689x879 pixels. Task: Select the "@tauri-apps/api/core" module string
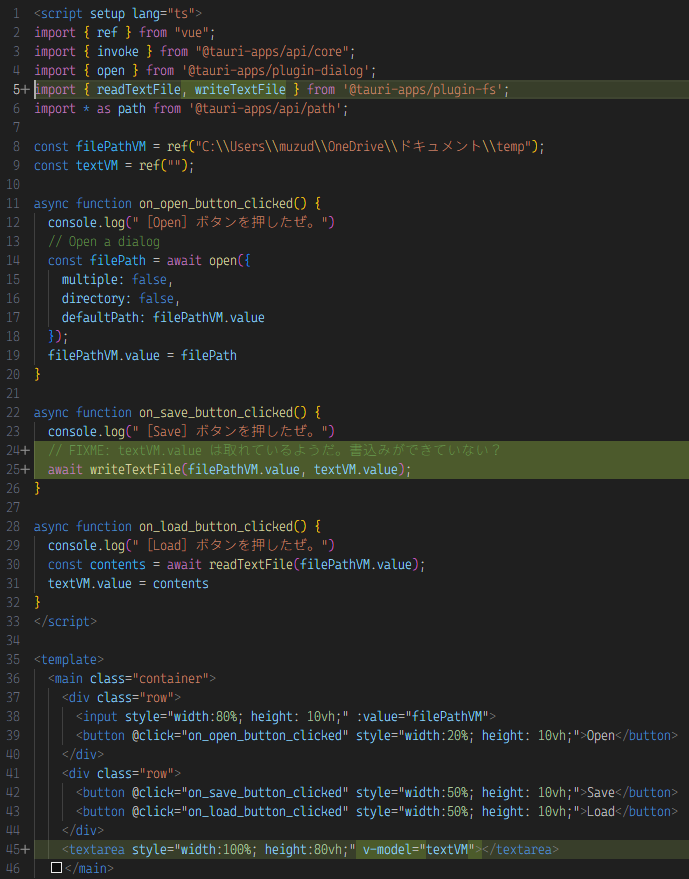pyautogui.click(x=272, y=52)
